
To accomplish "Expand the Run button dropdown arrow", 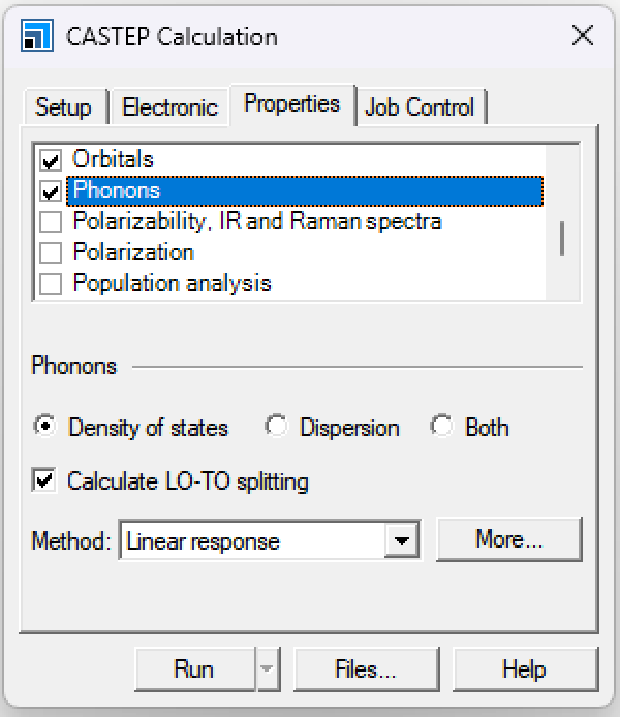I will point(266,670).
